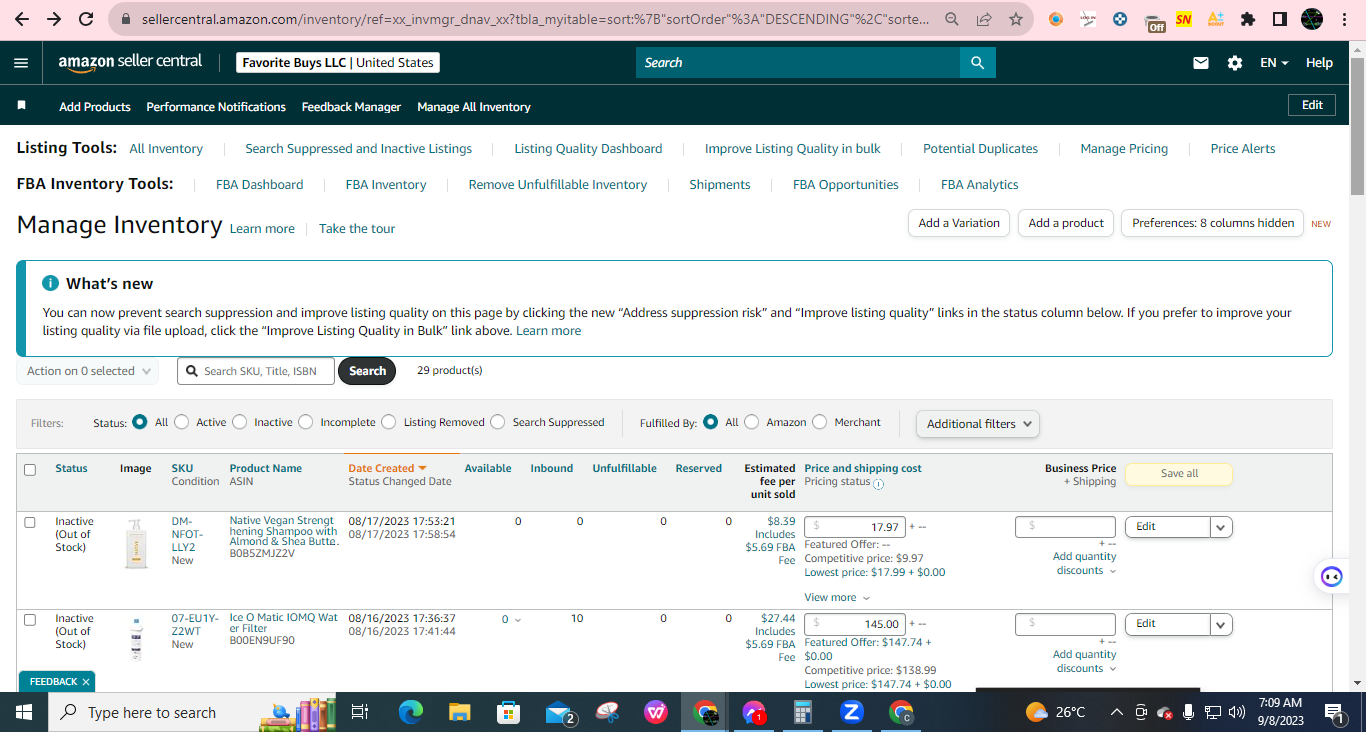Screen dimensions: 1366x732
Task: Close the Feedback tab with X
Action: (x=86, y=682)
